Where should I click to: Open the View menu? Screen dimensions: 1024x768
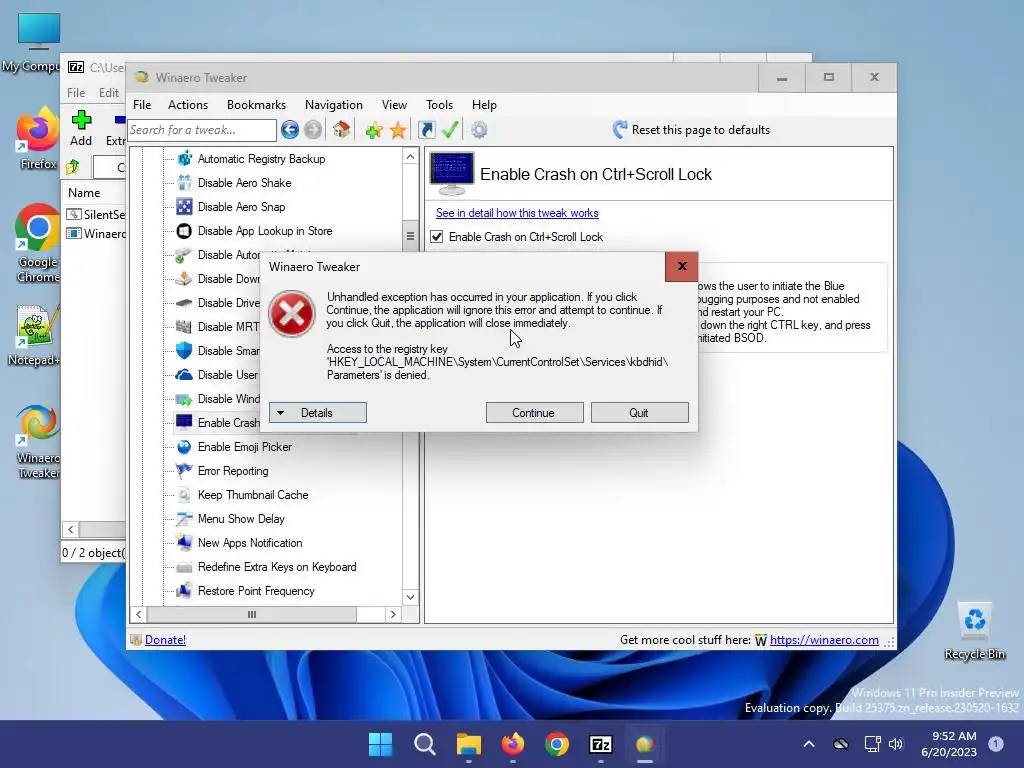(394, 105)
